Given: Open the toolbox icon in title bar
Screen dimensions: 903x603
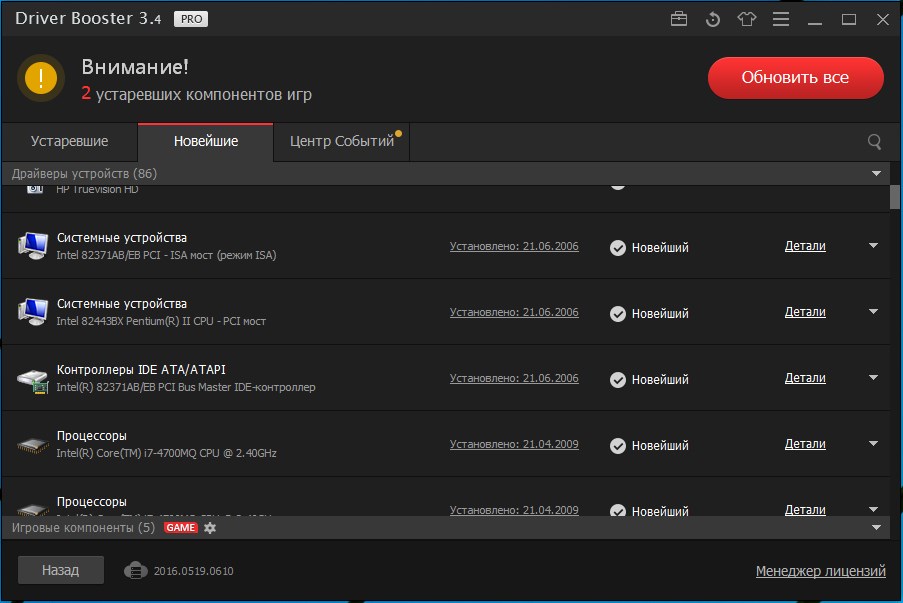Looking at the screenshot, I should pos(679,19).
